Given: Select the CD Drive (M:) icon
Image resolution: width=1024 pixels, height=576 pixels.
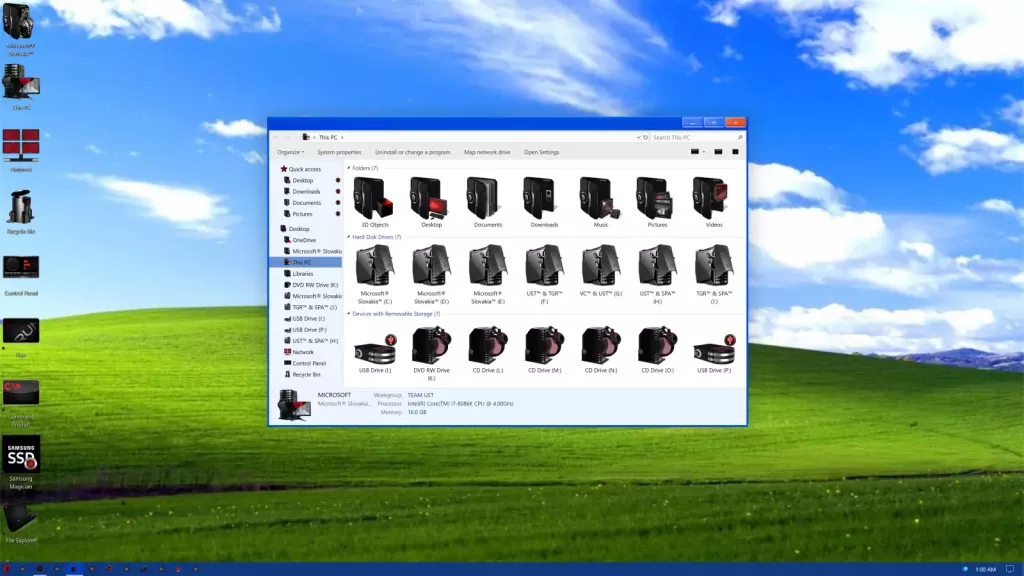Looking at the screenshot, I should pos(544,349).
